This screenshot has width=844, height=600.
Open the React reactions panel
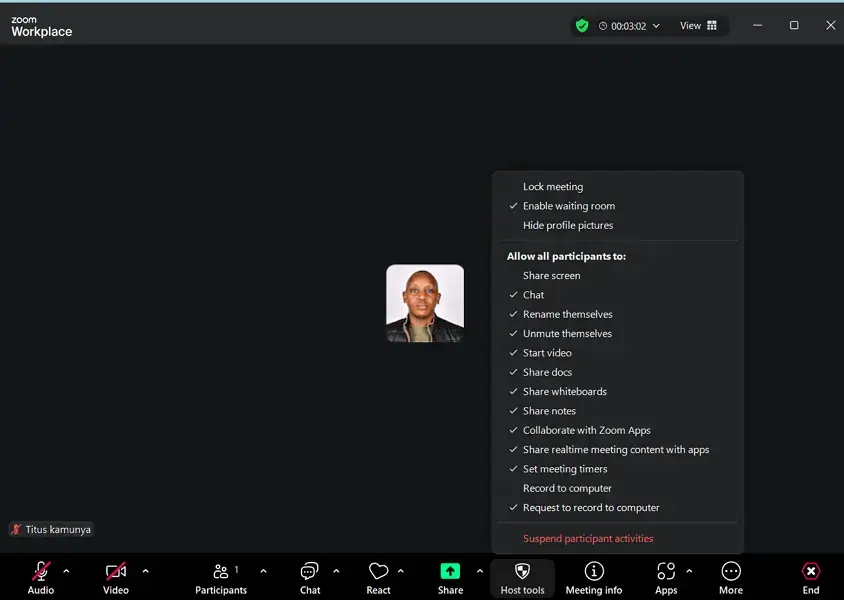click(x=379, y=576)
